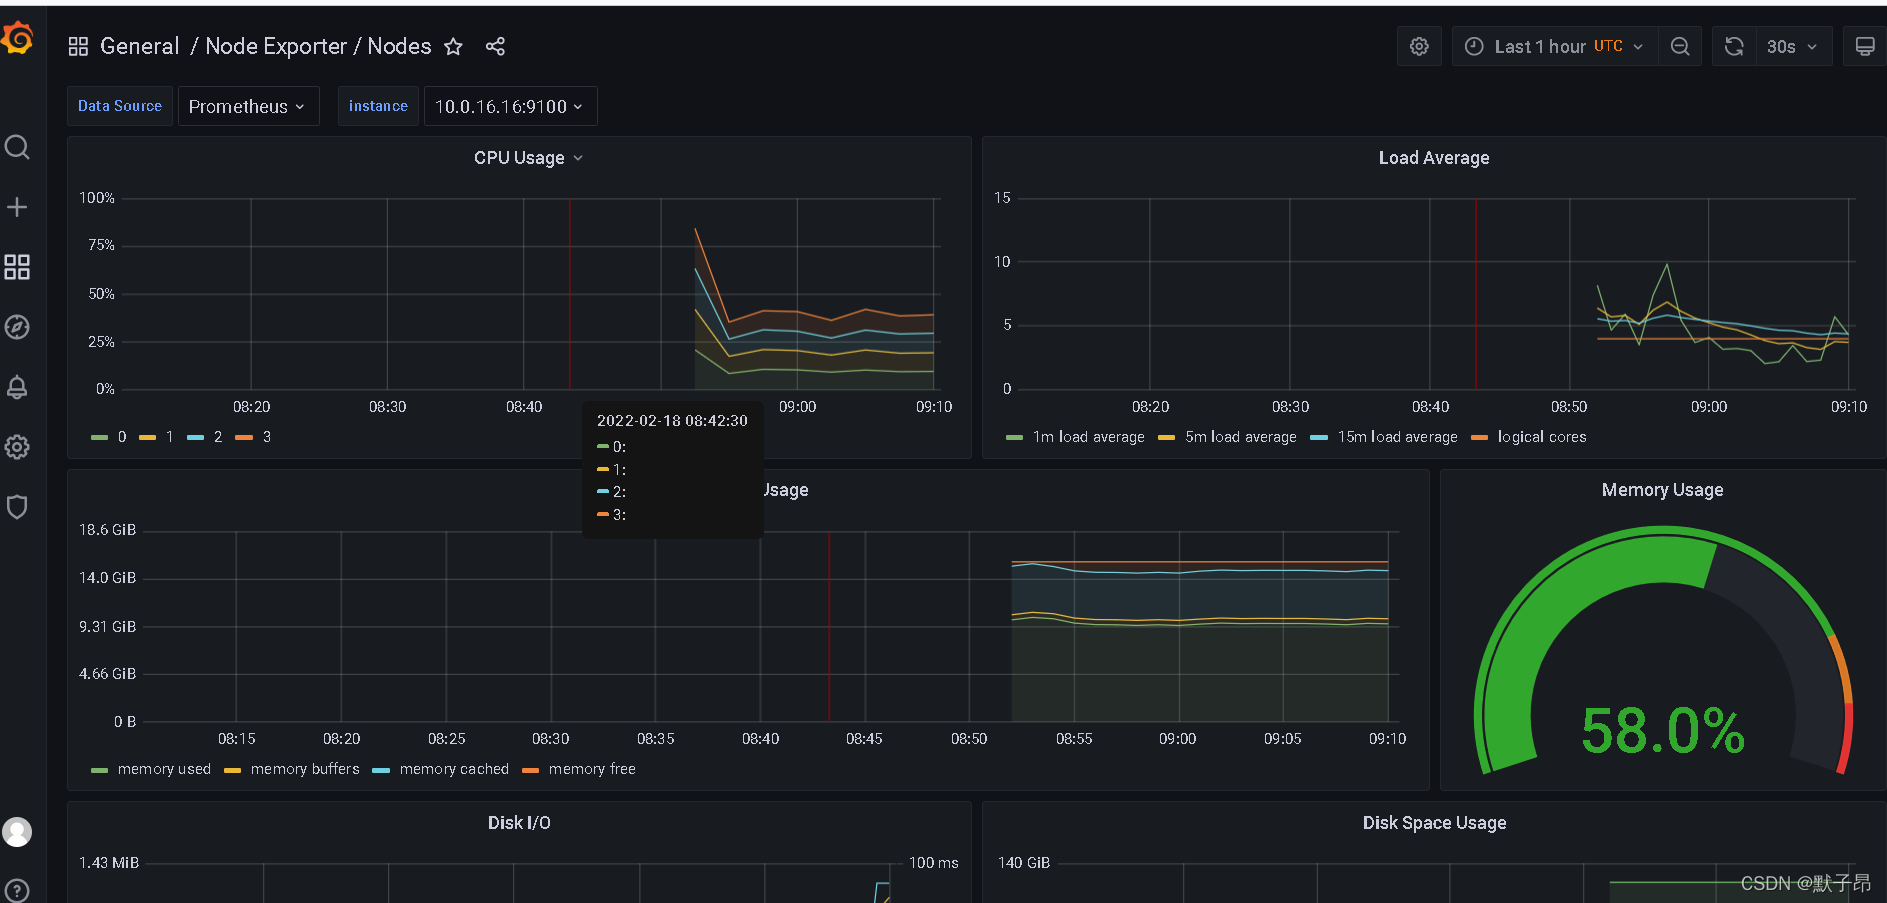
Task: Click the Data Source variable label
Action: click(x=120, y=106)
